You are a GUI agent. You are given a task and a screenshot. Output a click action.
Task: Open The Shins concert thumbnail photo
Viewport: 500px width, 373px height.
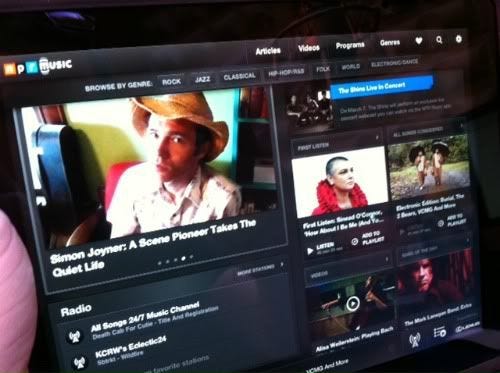(310, 106)
